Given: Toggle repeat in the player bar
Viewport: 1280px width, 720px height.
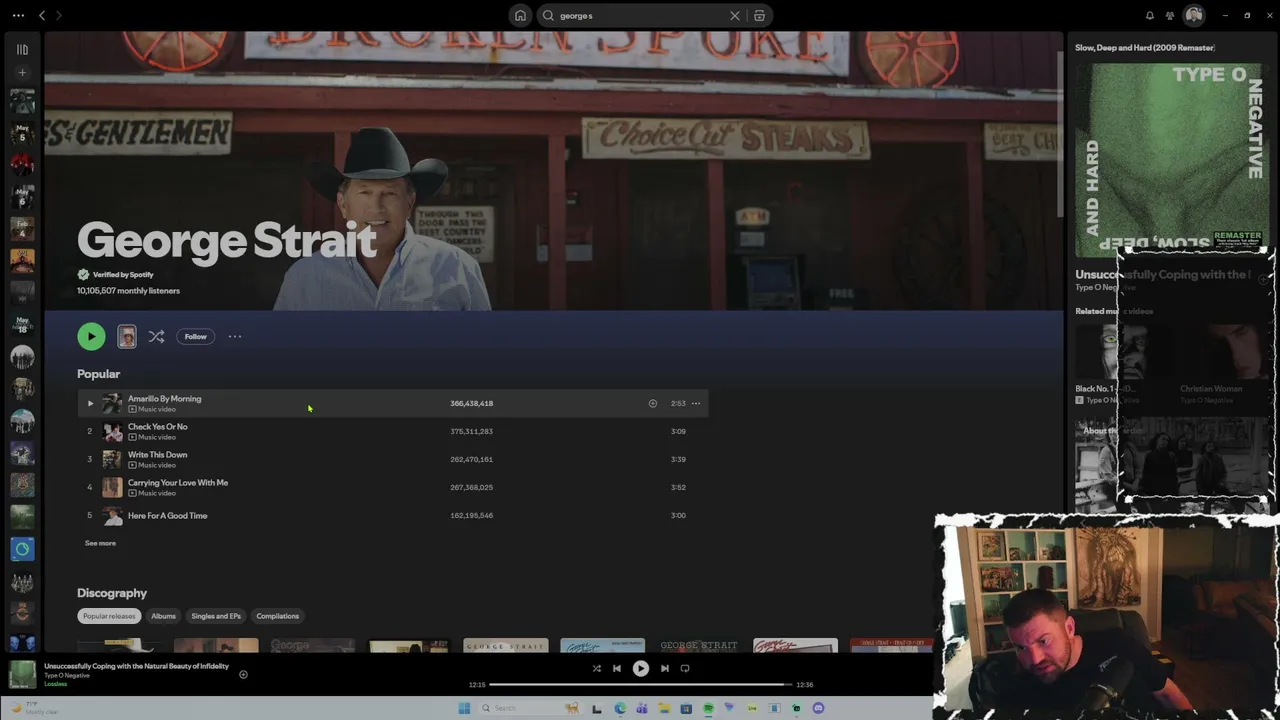Looking at the screenshot, I should tap(685, 668).
